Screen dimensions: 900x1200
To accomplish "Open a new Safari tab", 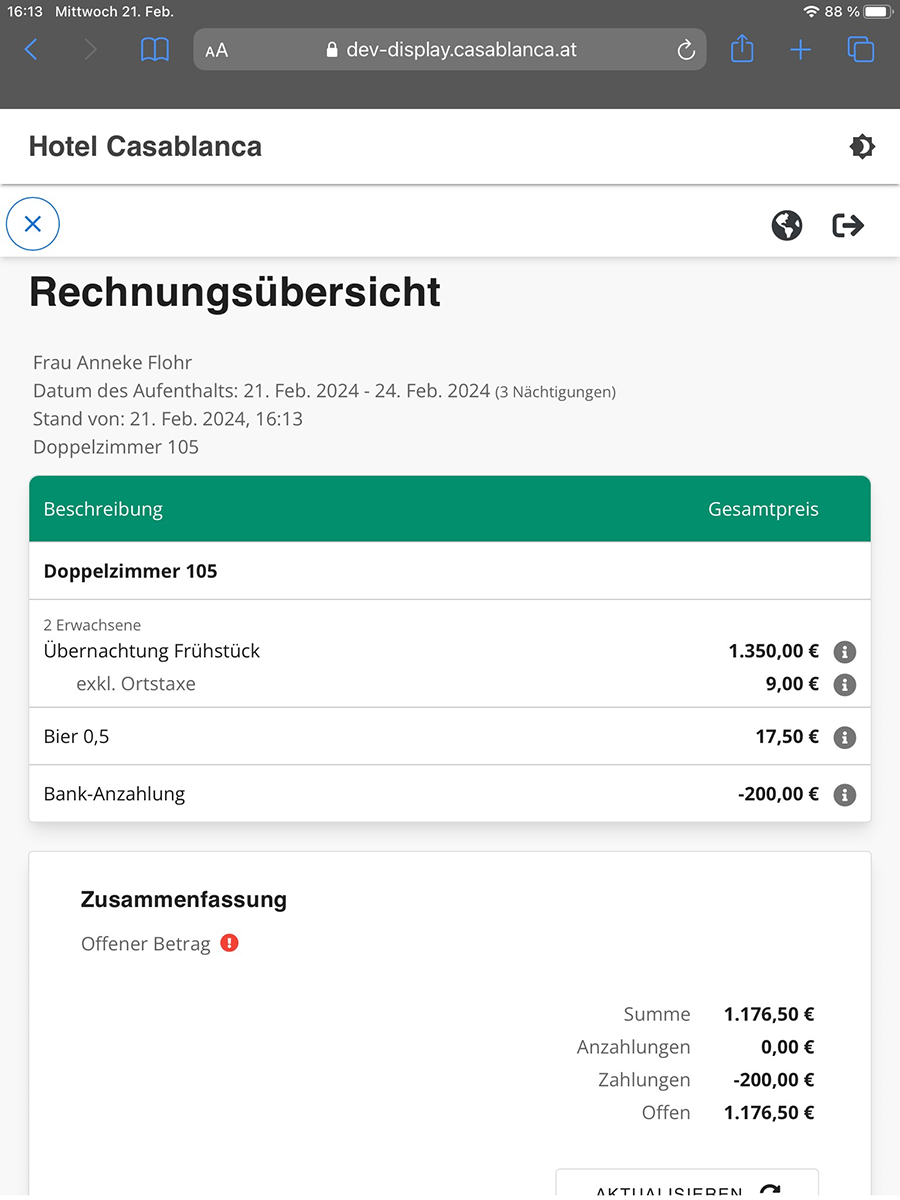I will pyautogui.click(x=801, y=49).
